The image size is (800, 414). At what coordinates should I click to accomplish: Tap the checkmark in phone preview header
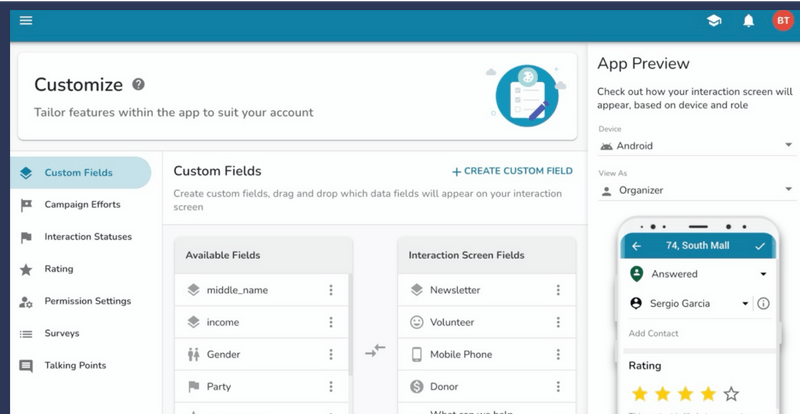point(761,245)
